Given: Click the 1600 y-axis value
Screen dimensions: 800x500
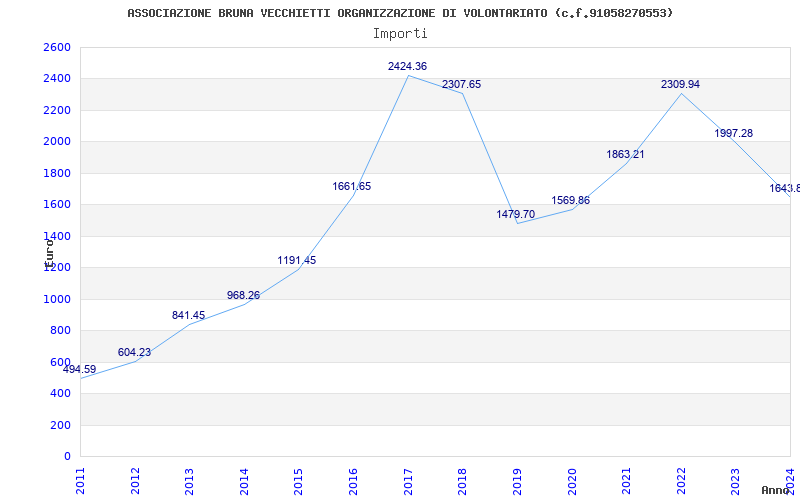Looking at the screenshot, I should pos(57,205).
